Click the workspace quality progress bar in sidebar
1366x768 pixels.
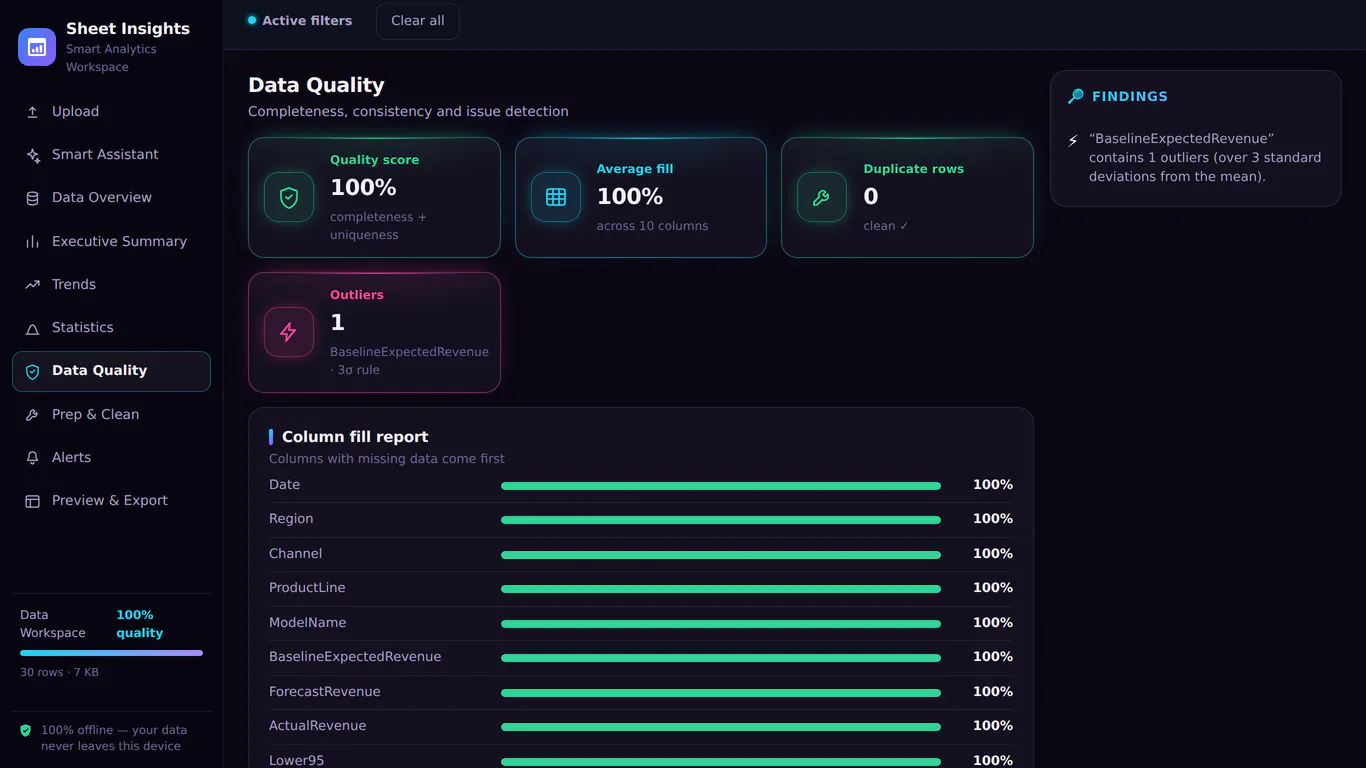tap(111, 653)
